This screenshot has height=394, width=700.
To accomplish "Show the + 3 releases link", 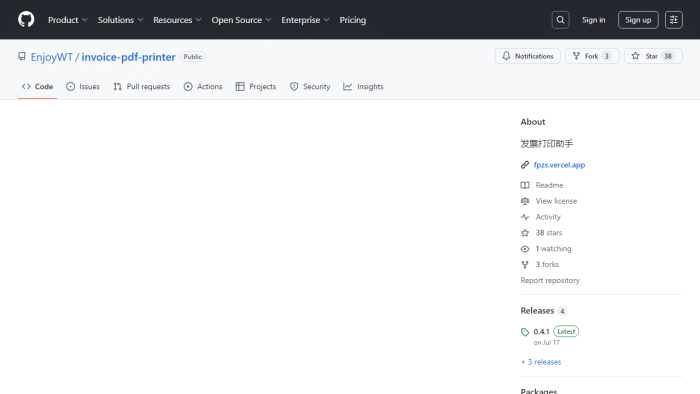I will tap(541, 362).
